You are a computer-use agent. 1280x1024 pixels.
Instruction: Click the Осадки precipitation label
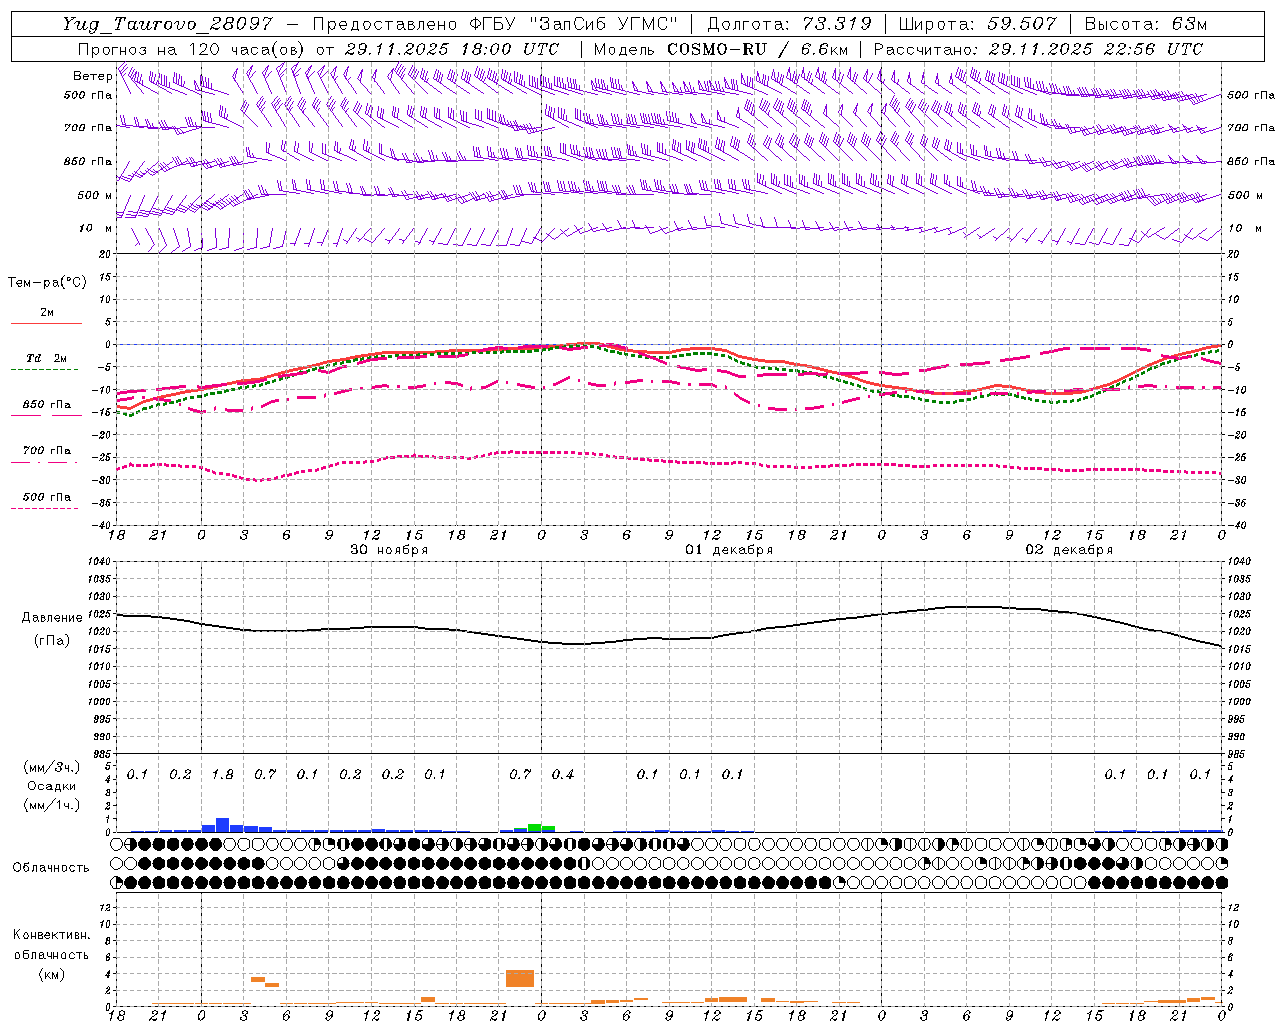[x=52, y=786]
